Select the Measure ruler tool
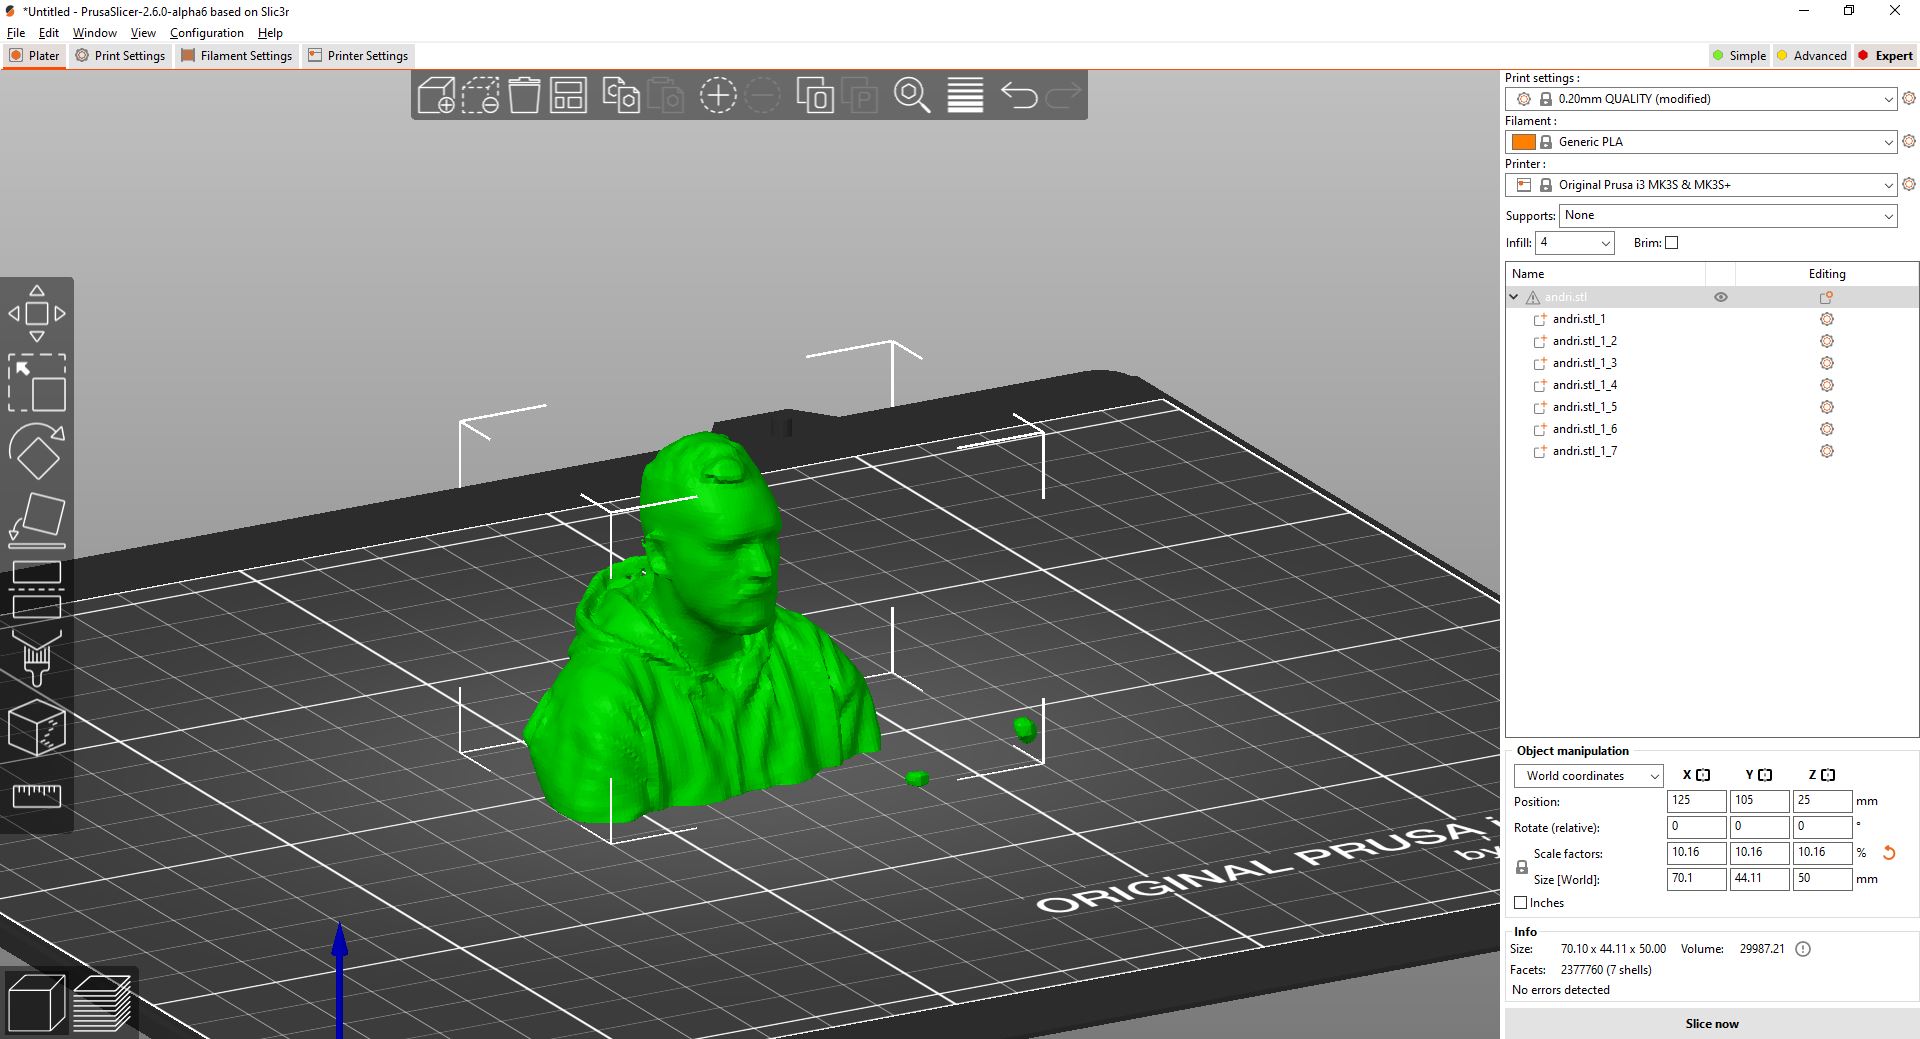The width and height of the screenshot is (1920, 1039). [37, 796]
